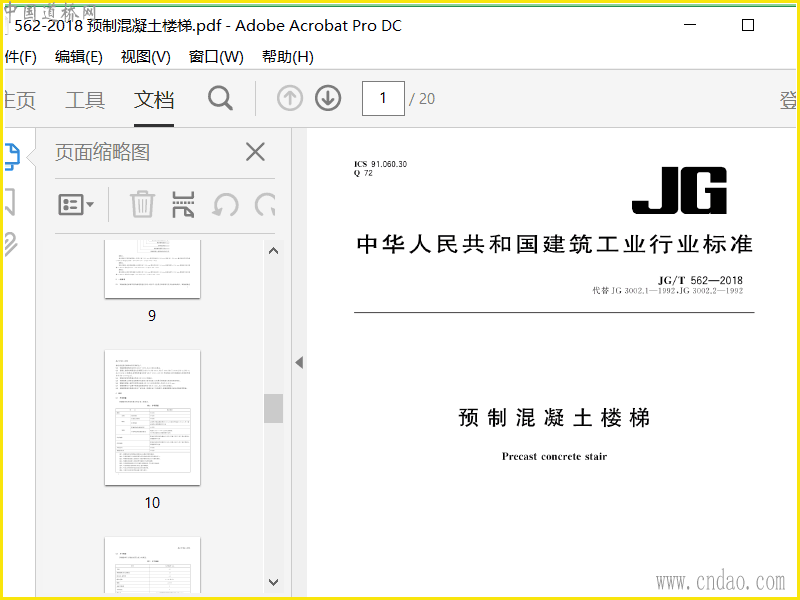The width and height of the screenshot is (800, 600).
Task: Click the delete pages trash icon
Action: [142, 204]
